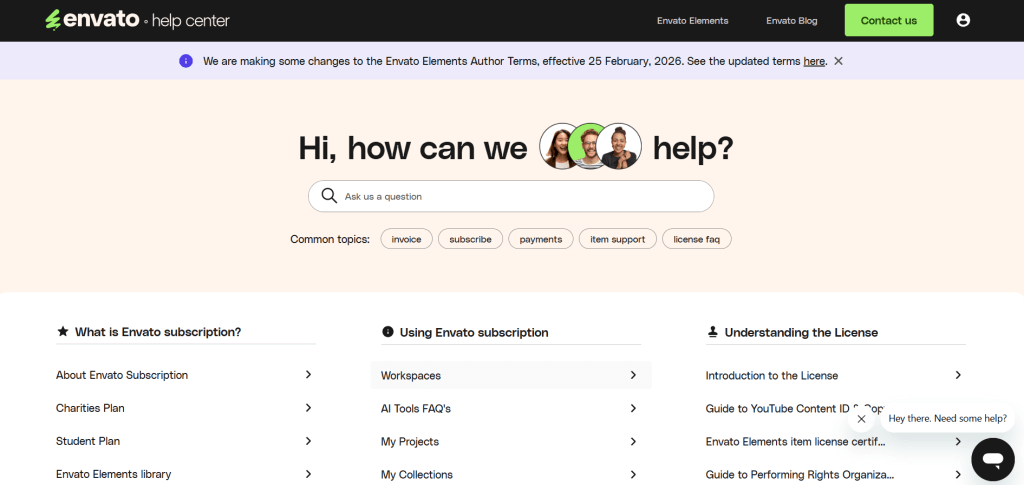The height and width of the screenshot is (485, 1024).
Task: Open the Envato Elements nav link
Action: [692, 21]
